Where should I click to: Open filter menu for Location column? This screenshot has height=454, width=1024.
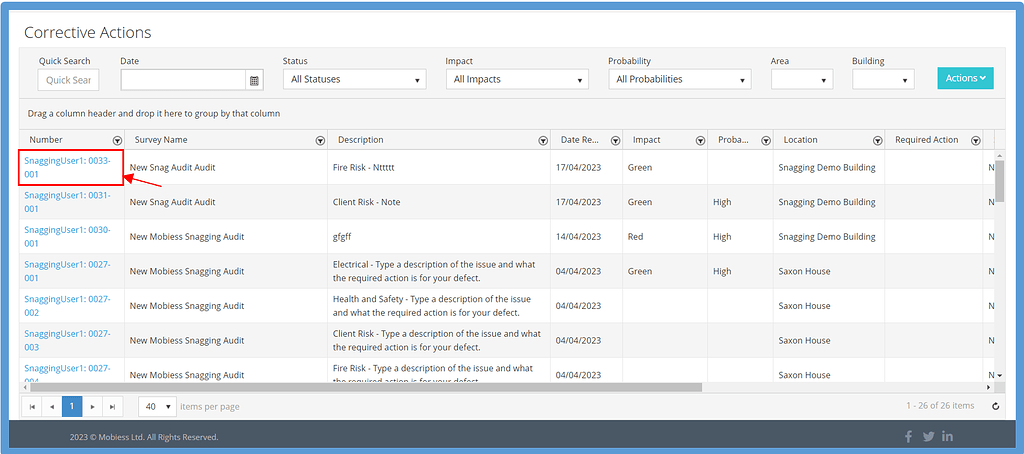[878, 140]
